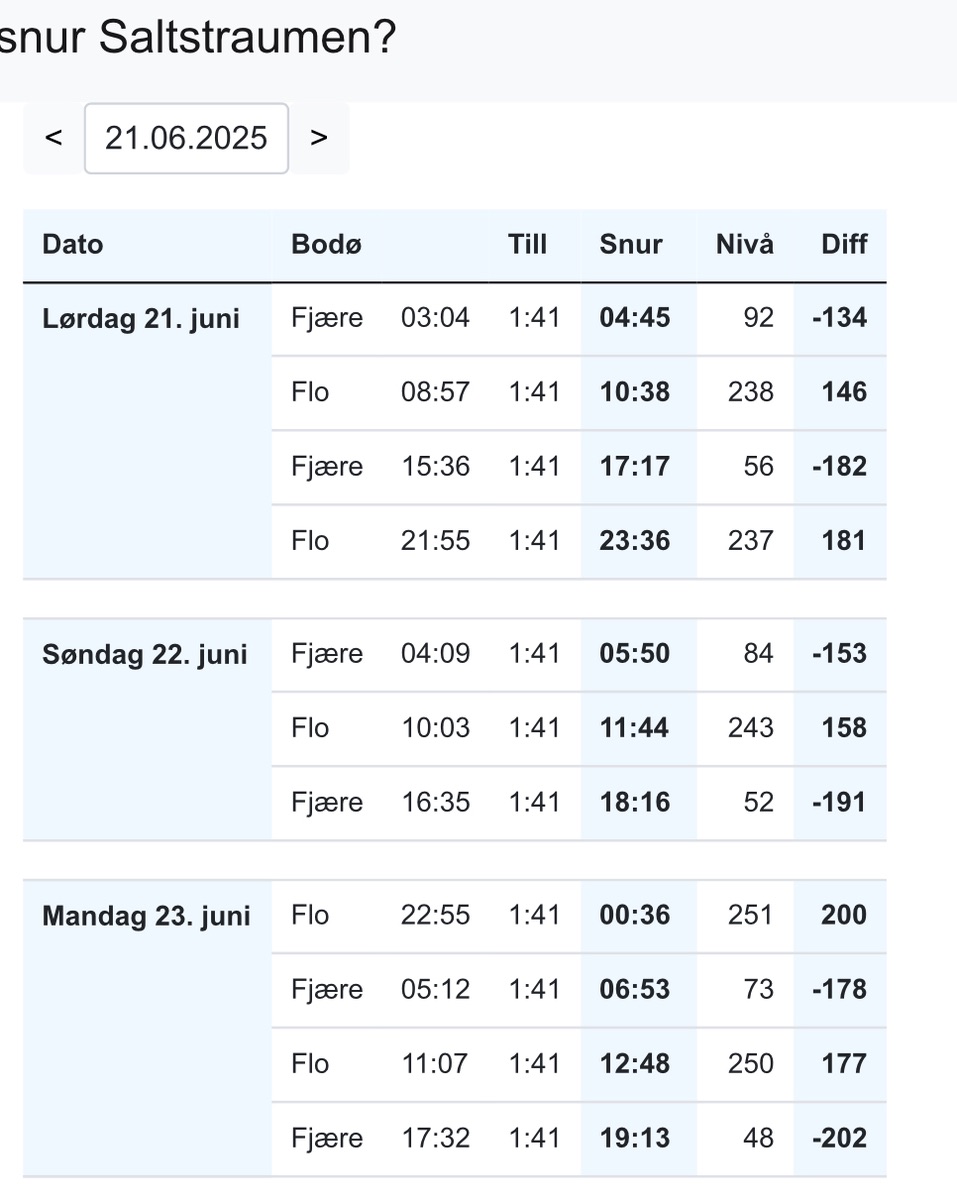Click the -202 diff value
The width and height of the screenshot is (957, 1200).
coord(840,1139)
